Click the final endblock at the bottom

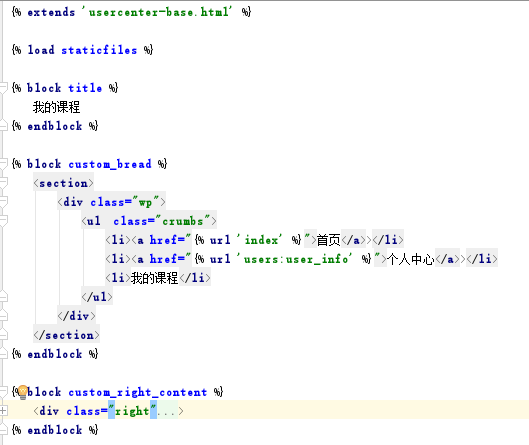tap(55, 430)
